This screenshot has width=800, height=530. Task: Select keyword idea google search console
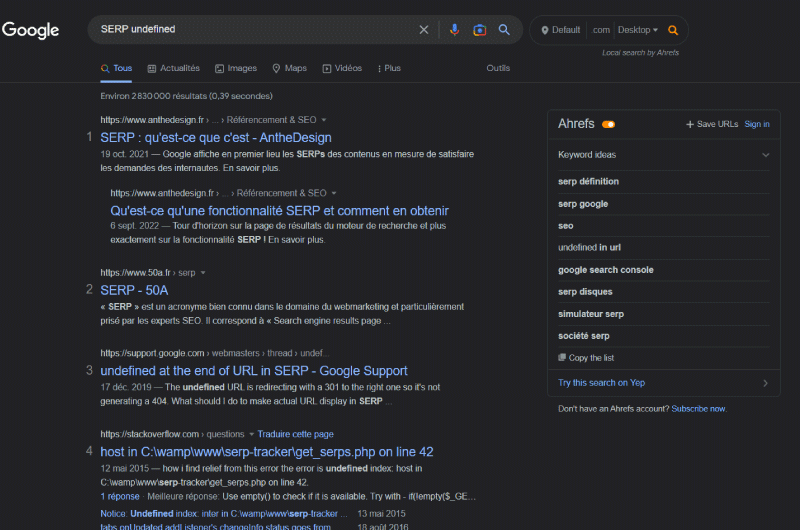point(606,270)
